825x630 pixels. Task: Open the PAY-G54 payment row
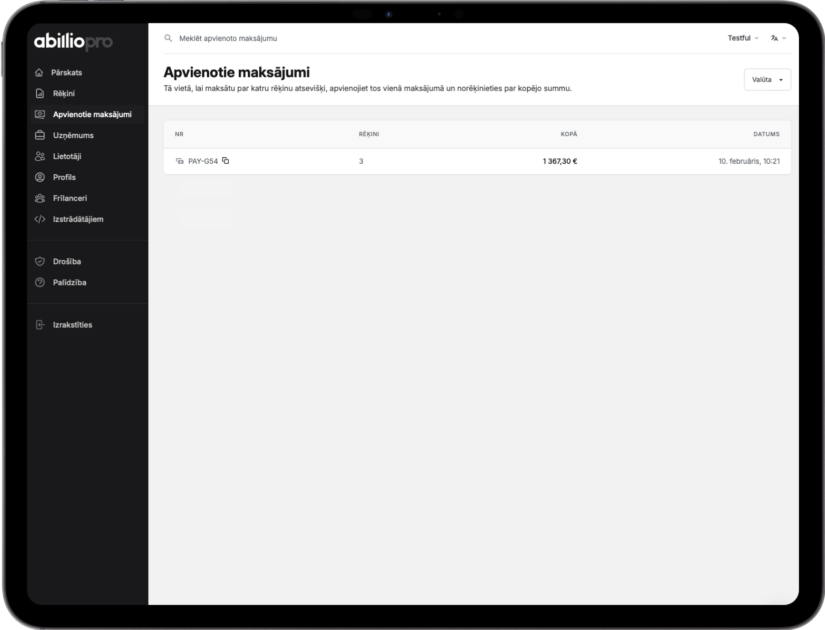[477, 161]
